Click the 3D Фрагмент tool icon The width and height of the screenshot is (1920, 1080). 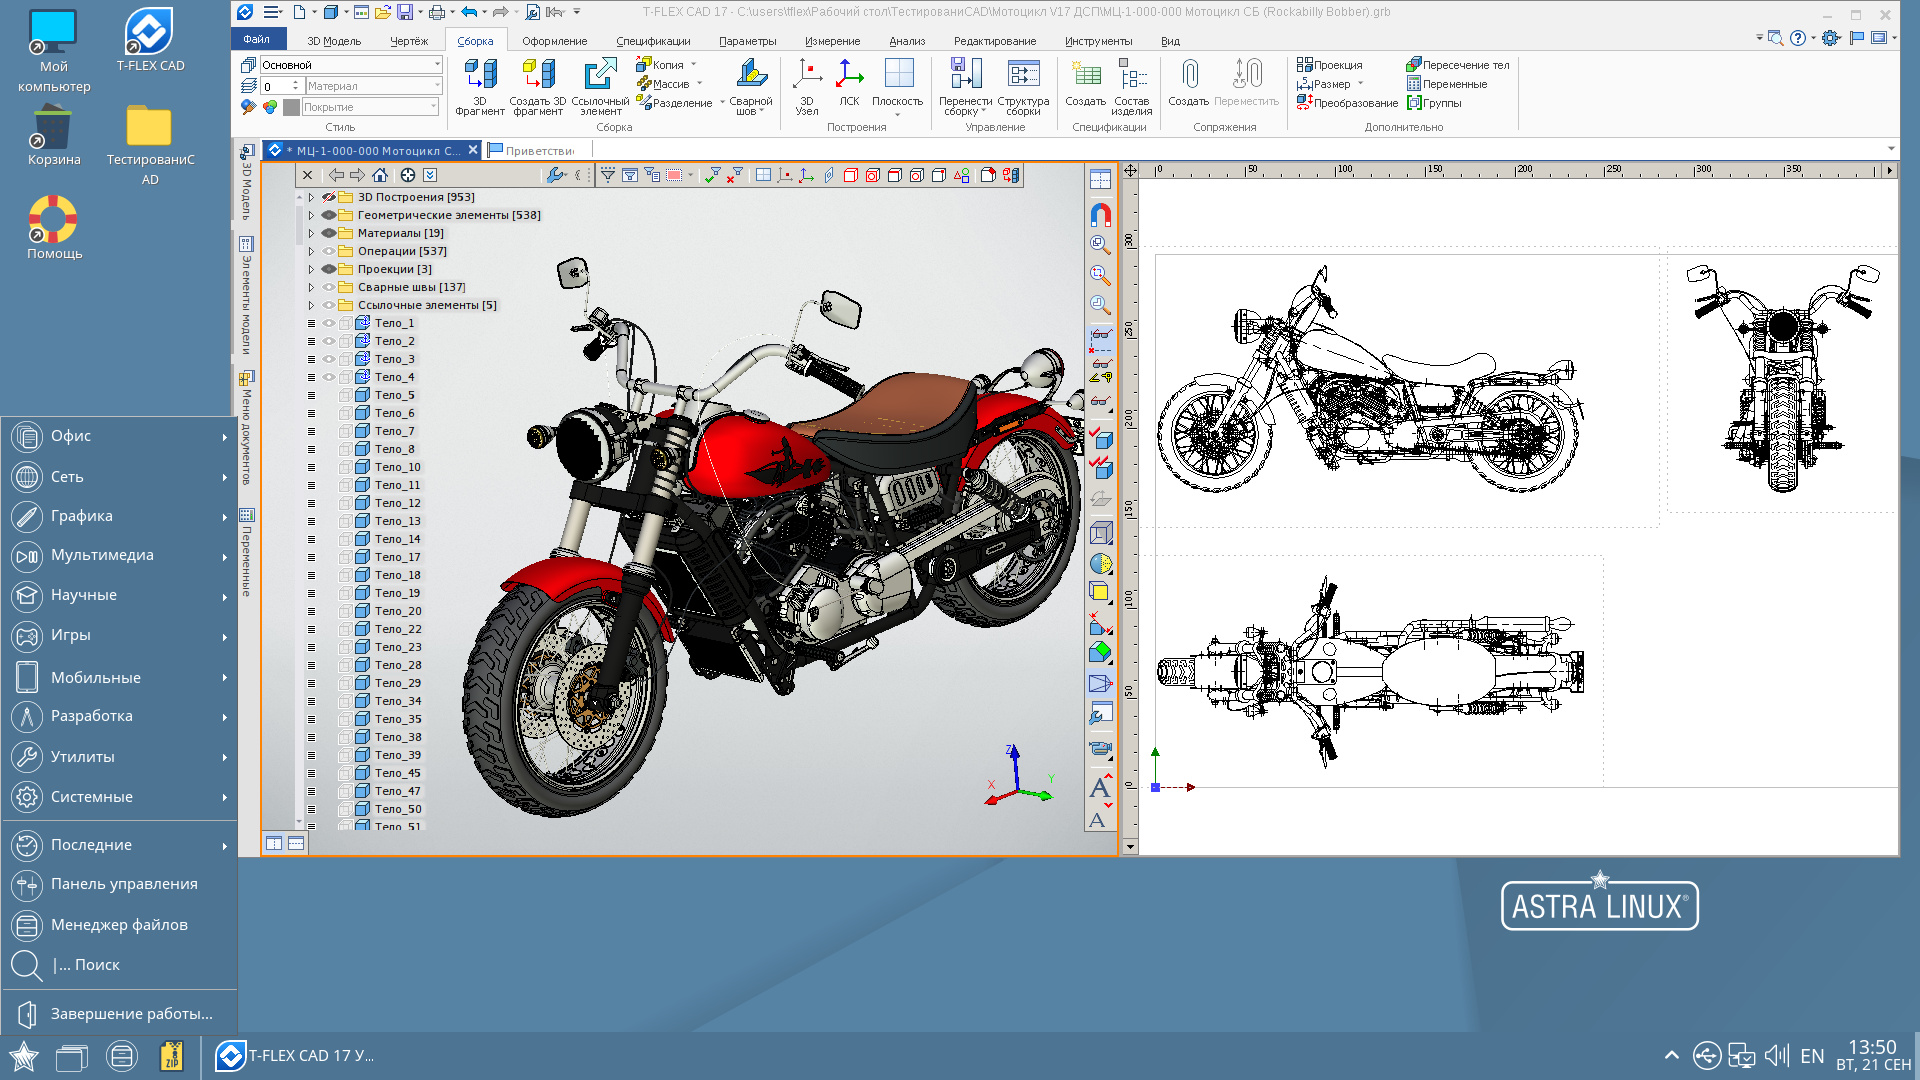point(480,75)
